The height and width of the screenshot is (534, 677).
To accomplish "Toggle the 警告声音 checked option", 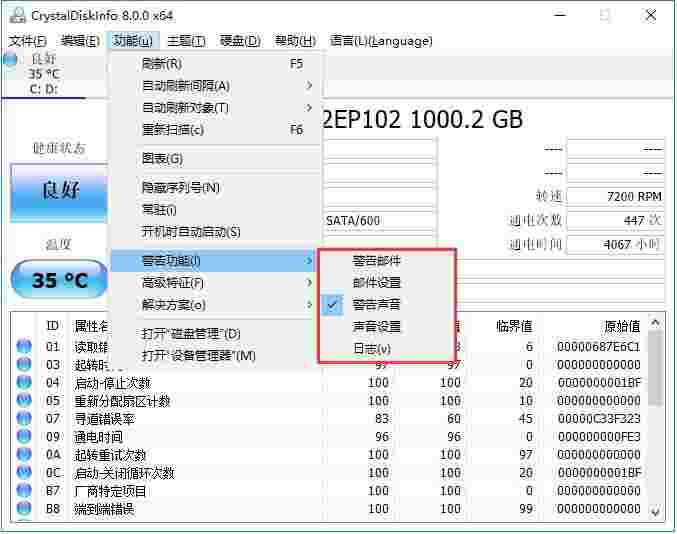I will [387, 305].
